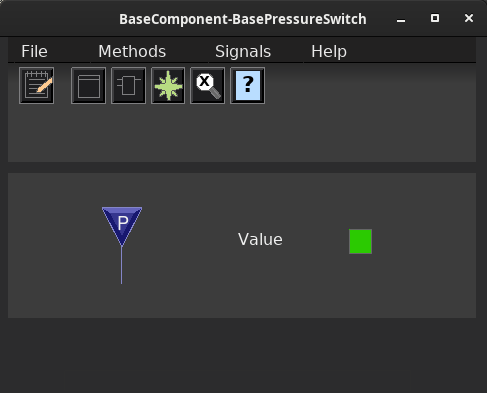Image resolution: width=487 pixels, height=393 pixels.
Task: Click the BaseComponent-BasePressureSwitch title bar
Action: pos(243,19)
